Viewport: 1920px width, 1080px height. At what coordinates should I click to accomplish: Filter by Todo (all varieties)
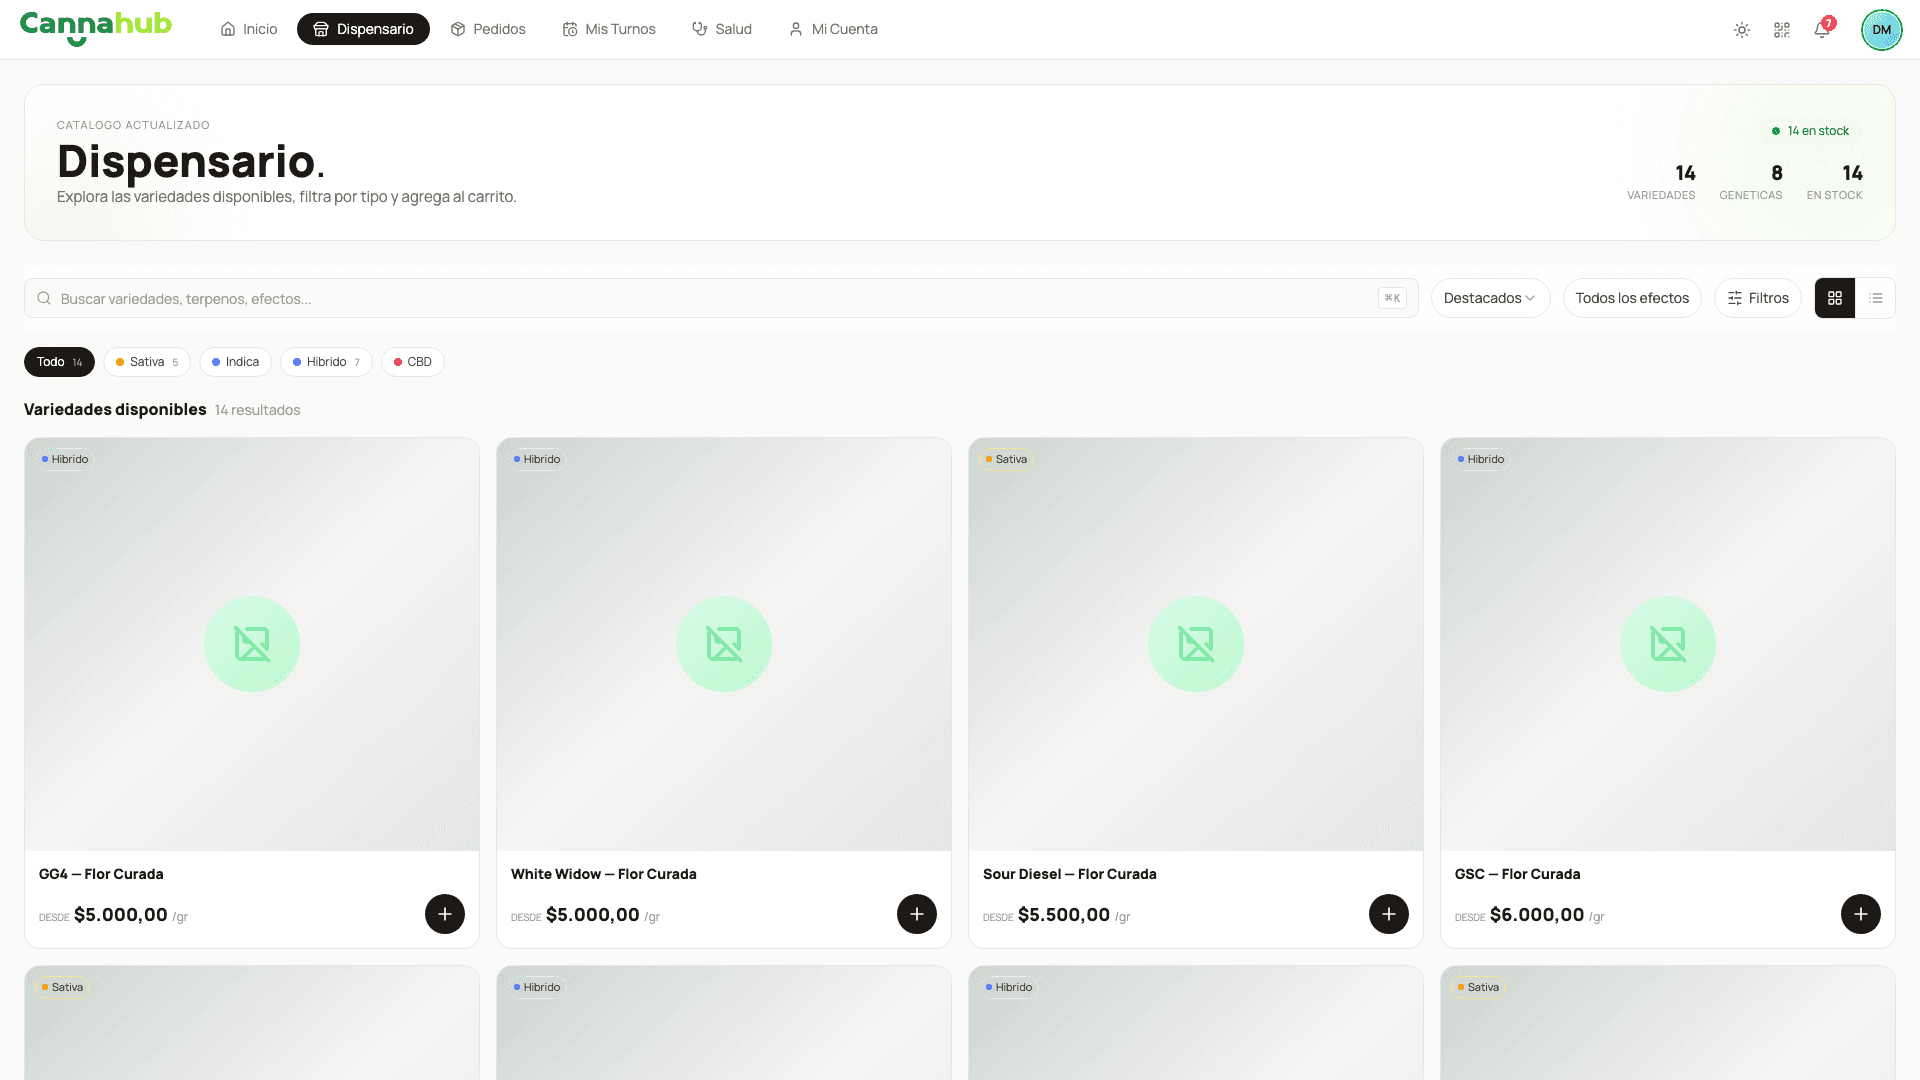pos(59,362)
